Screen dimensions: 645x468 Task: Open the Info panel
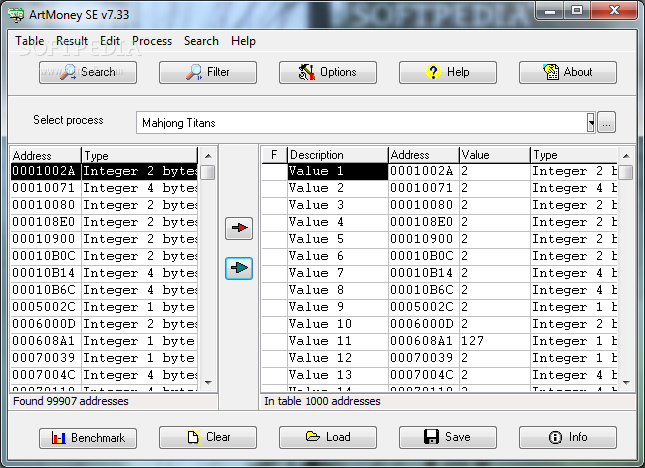click(568, 438)
